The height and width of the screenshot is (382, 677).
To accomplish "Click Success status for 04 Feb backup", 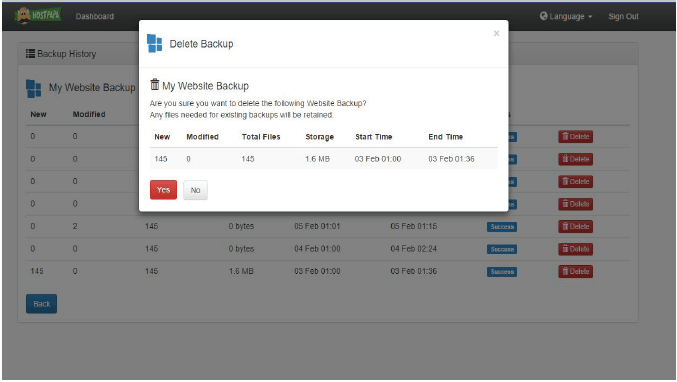I will [502, 249].
